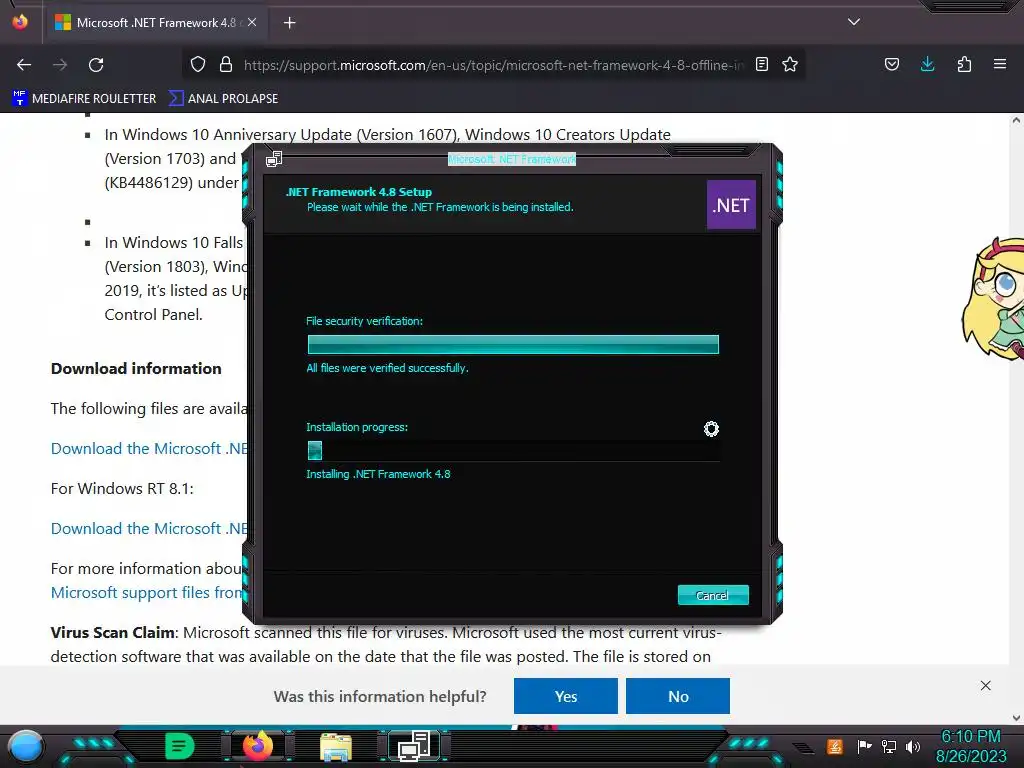Click the address bar URL field
Image resolution: width=1024 pixels, height=768 pixels.
tap(493, 65)
